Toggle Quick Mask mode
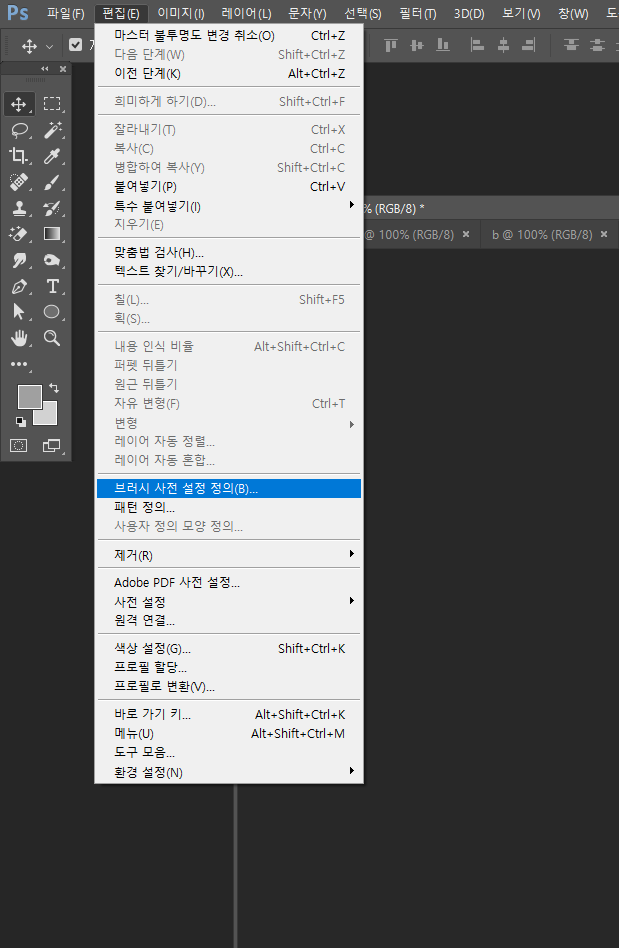619x948 pixels. point(19,446)
